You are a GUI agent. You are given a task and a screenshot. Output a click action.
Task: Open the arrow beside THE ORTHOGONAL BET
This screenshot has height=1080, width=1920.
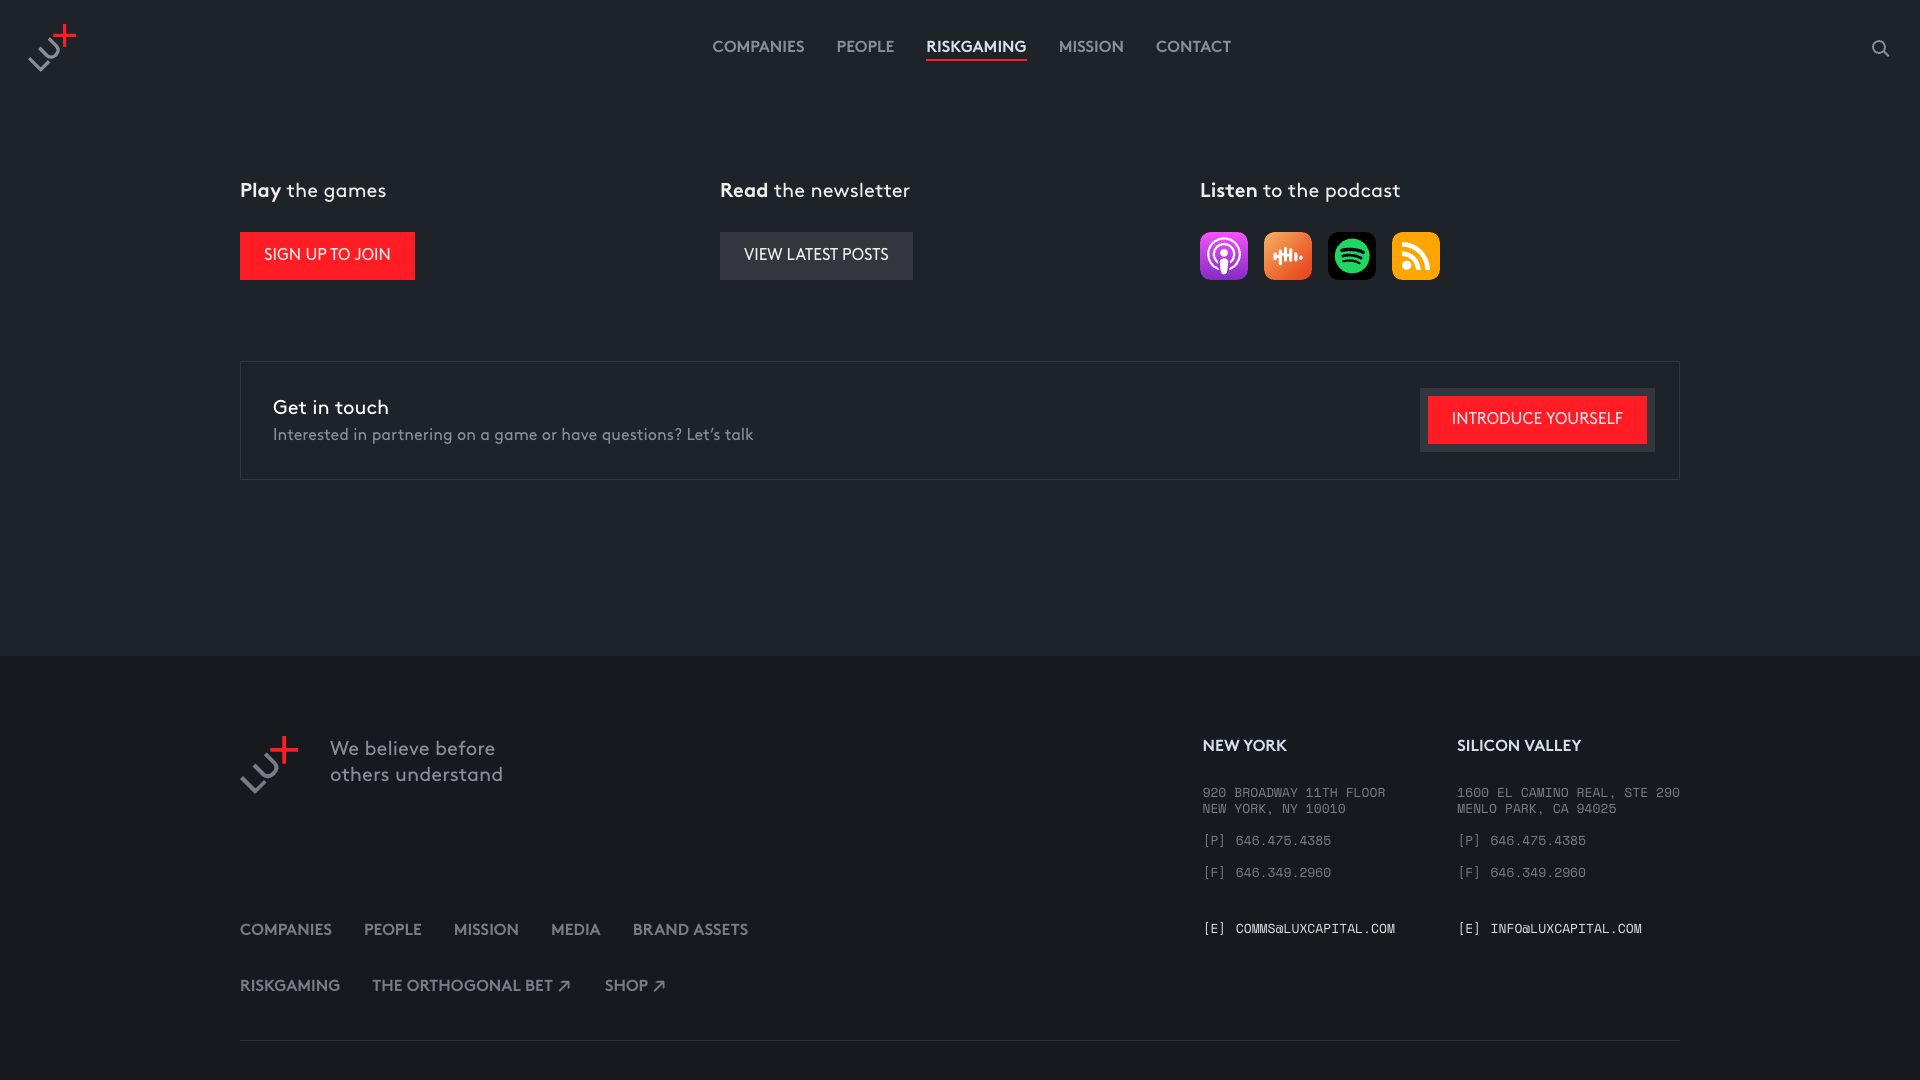click(563, 985)
